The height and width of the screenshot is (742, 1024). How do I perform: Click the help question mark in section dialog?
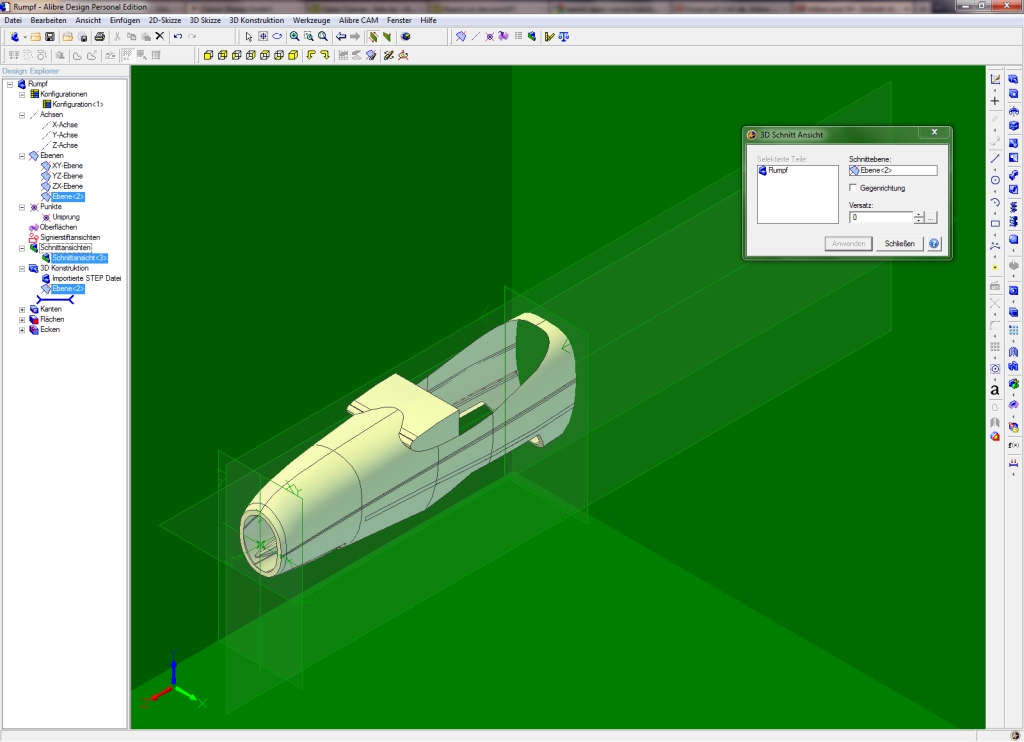pos(934,244)
